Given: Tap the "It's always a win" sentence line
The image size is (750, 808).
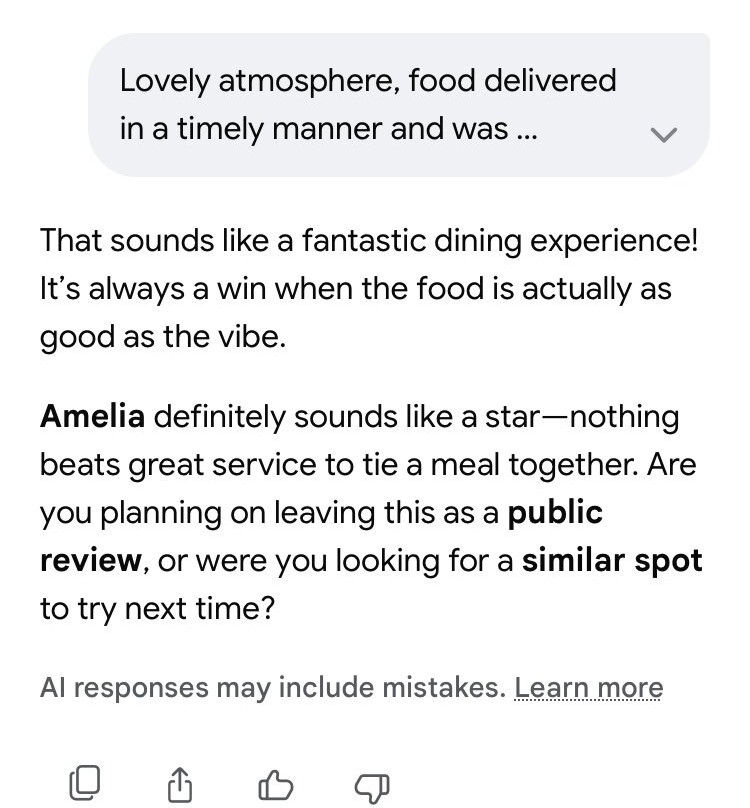Looking at the screenshot, I should pyautogui.click(x=355, y=289).
